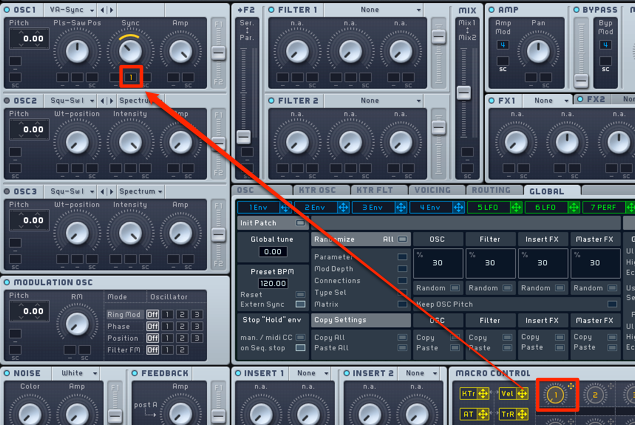Click Macro Control knob 2
Image resolution: width=635 pixels, height=425 pixels.
[x=595, y=395]
